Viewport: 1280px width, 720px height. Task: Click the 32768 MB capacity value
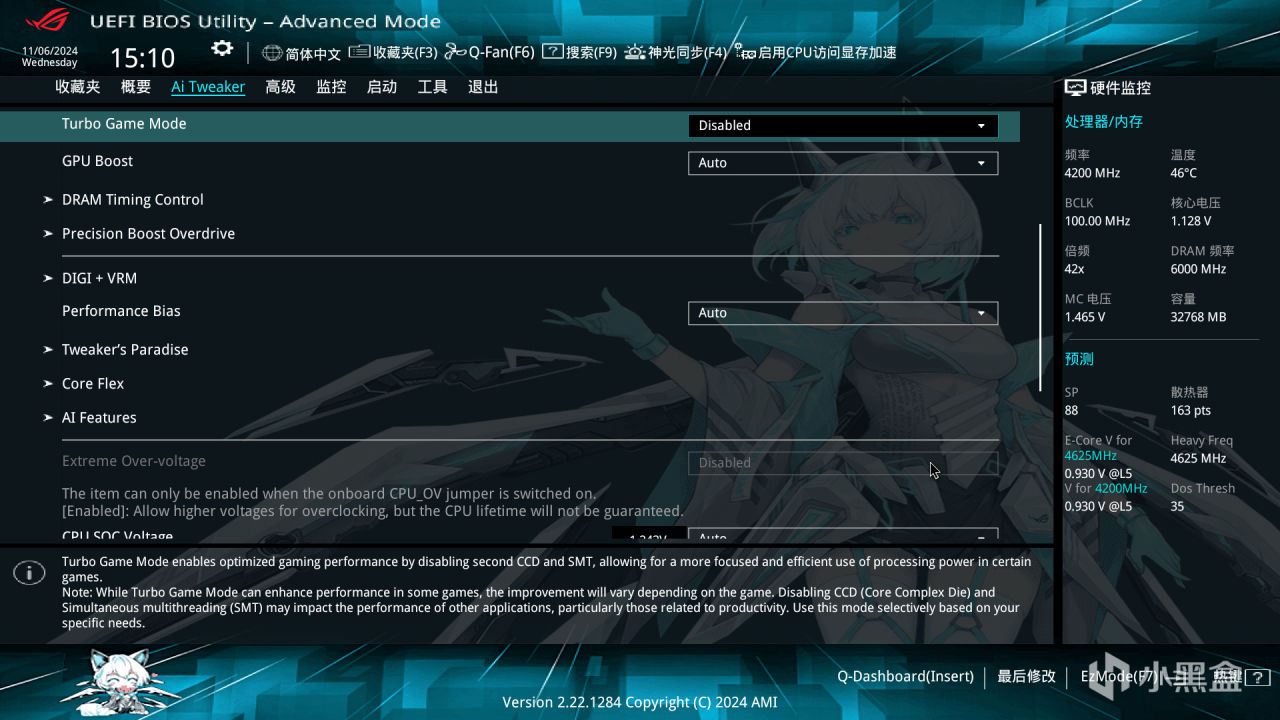coord(1198,317)
